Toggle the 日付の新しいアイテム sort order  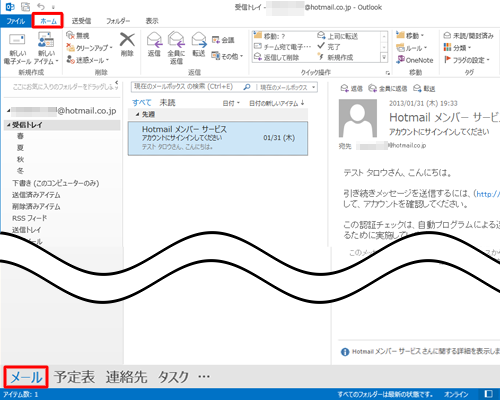coord(277,103)
